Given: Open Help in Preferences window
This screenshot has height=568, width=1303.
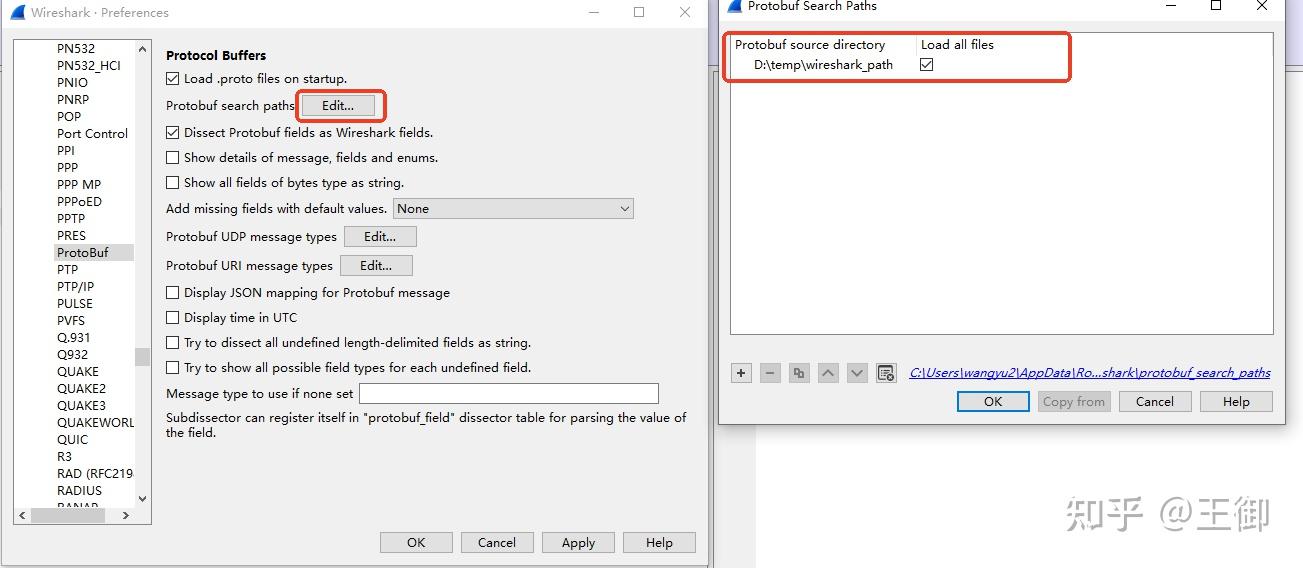Looking at the screenshot, I should pos(659,543).
